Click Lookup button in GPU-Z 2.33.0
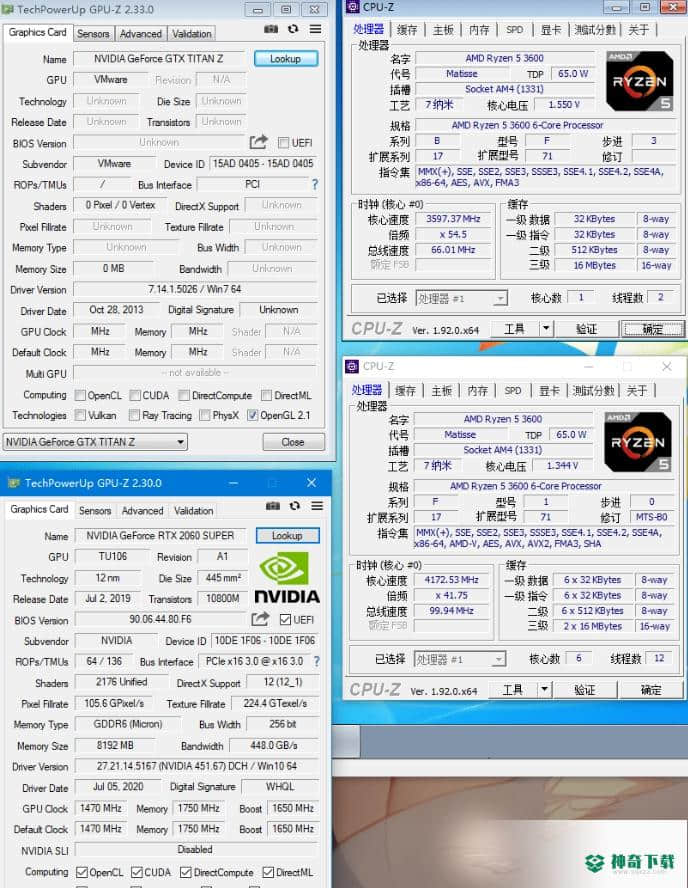This screenshot has height=888, width=688. click(x=285, y=58)
